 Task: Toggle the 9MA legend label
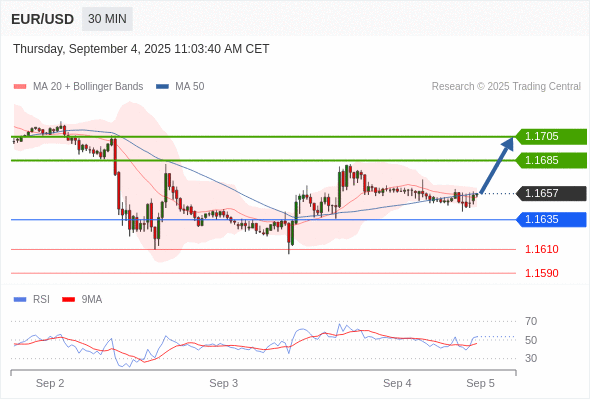coord(92,300)
